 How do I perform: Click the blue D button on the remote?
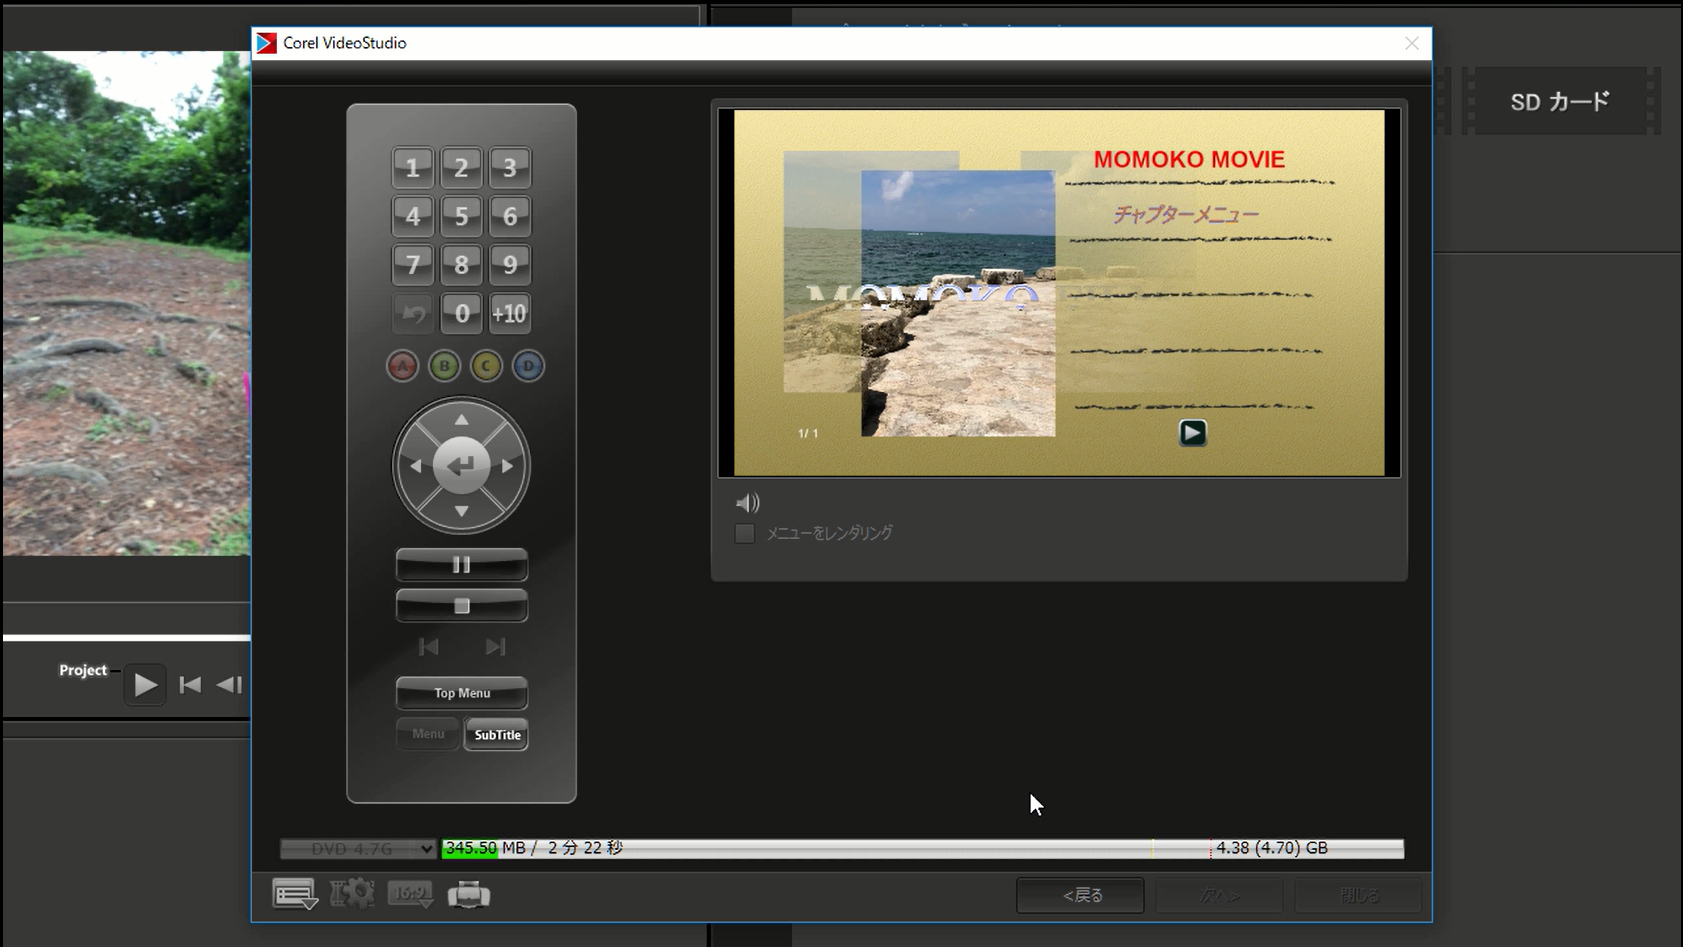pyautogui.click(x=528, y=366)
